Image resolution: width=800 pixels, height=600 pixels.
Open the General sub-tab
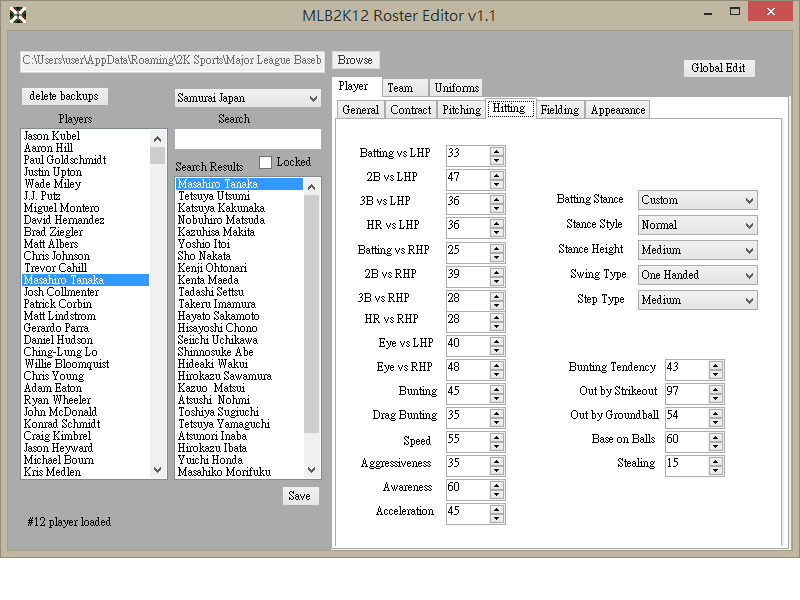tap(361, 110)
